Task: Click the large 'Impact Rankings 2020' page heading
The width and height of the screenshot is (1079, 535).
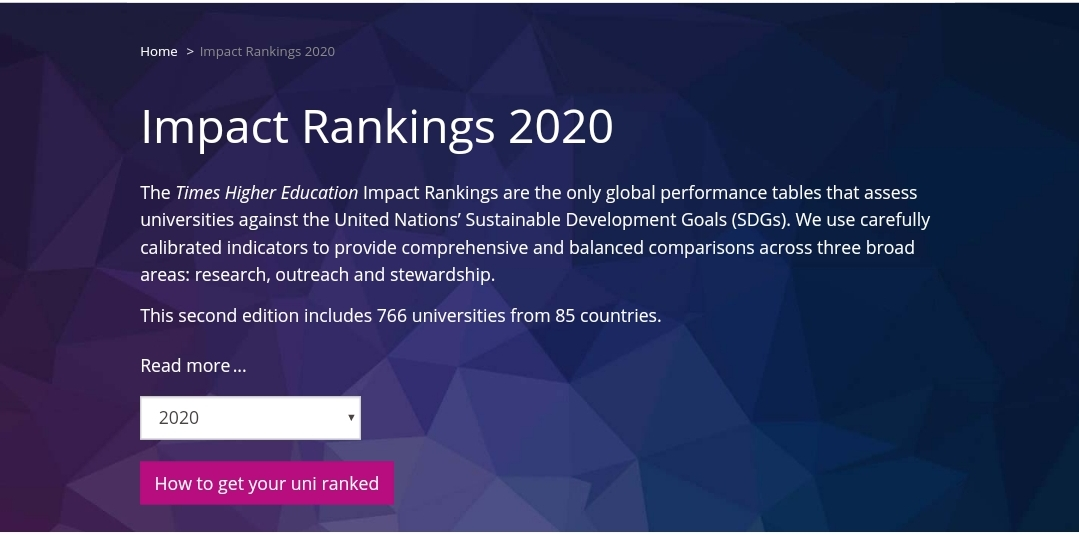Action: [377, 127]
